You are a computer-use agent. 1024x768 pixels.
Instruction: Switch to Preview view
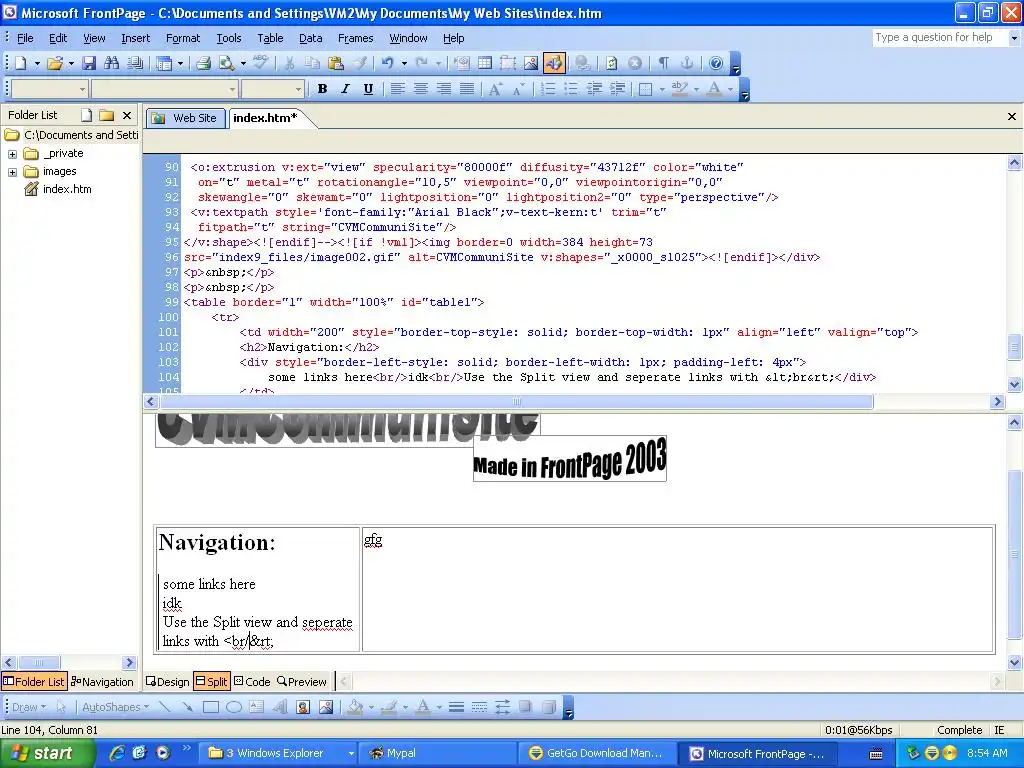[x=302, y=682]
